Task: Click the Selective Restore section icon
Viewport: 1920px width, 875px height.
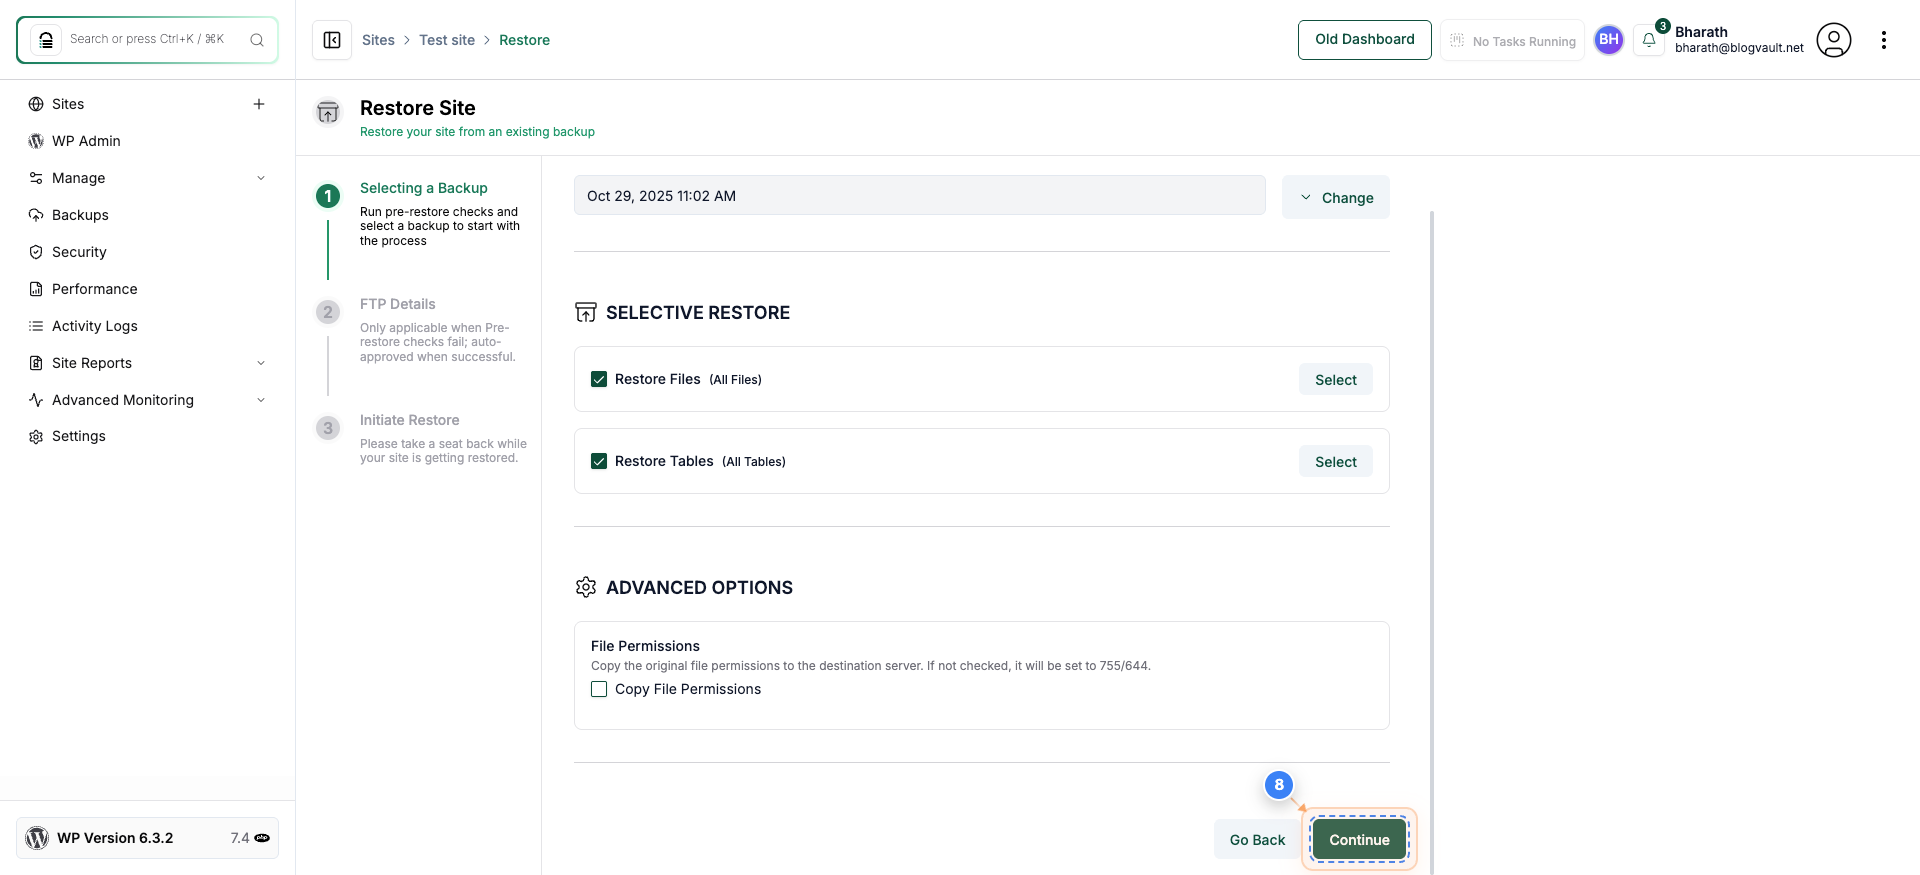Action: [586, 313]
